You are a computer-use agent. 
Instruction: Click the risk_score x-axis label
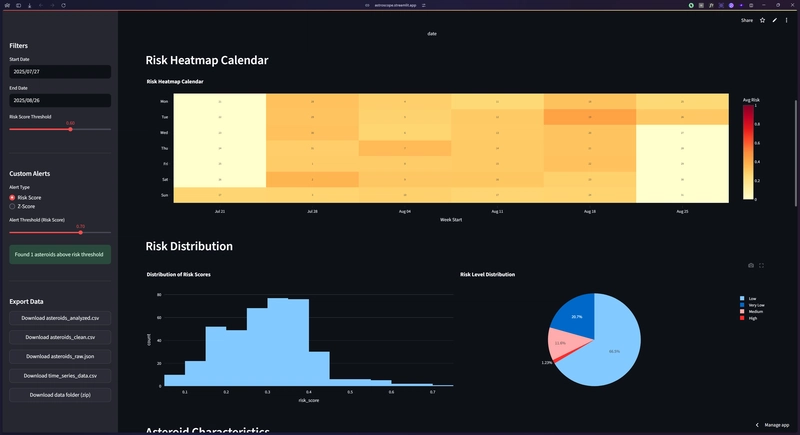pos(309,400)
